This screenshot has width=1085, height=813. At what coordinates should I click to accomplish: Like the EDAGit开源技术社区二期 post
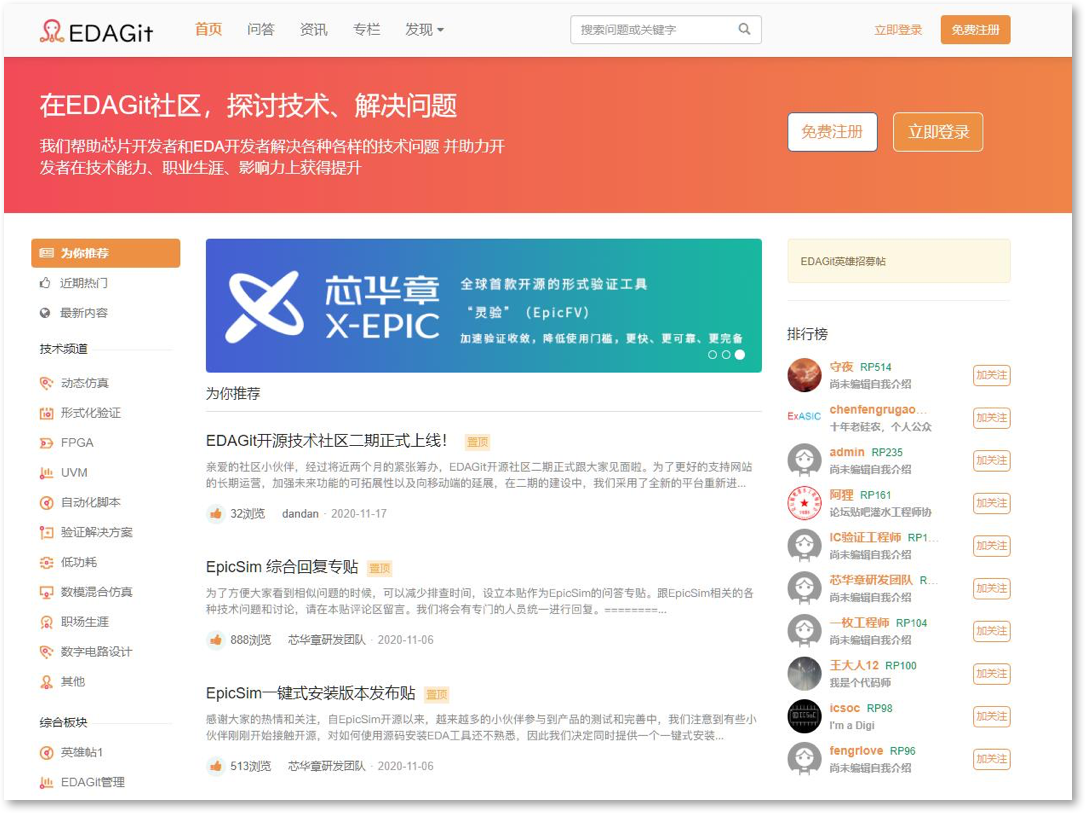(x=216, y=513)
